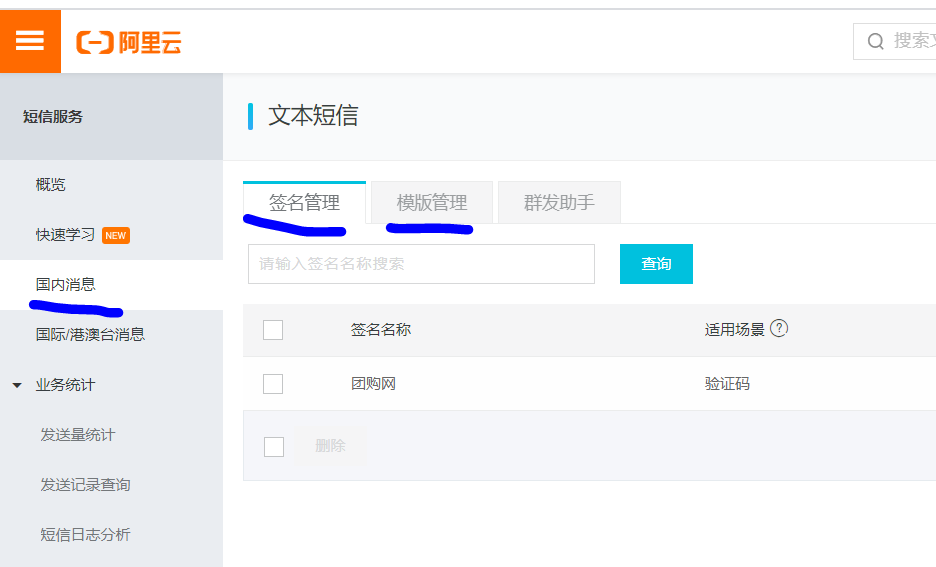This screenshot has width=936, height=567.
Task: Click the disabled 删除 button
Action: [x=330, y=446]
